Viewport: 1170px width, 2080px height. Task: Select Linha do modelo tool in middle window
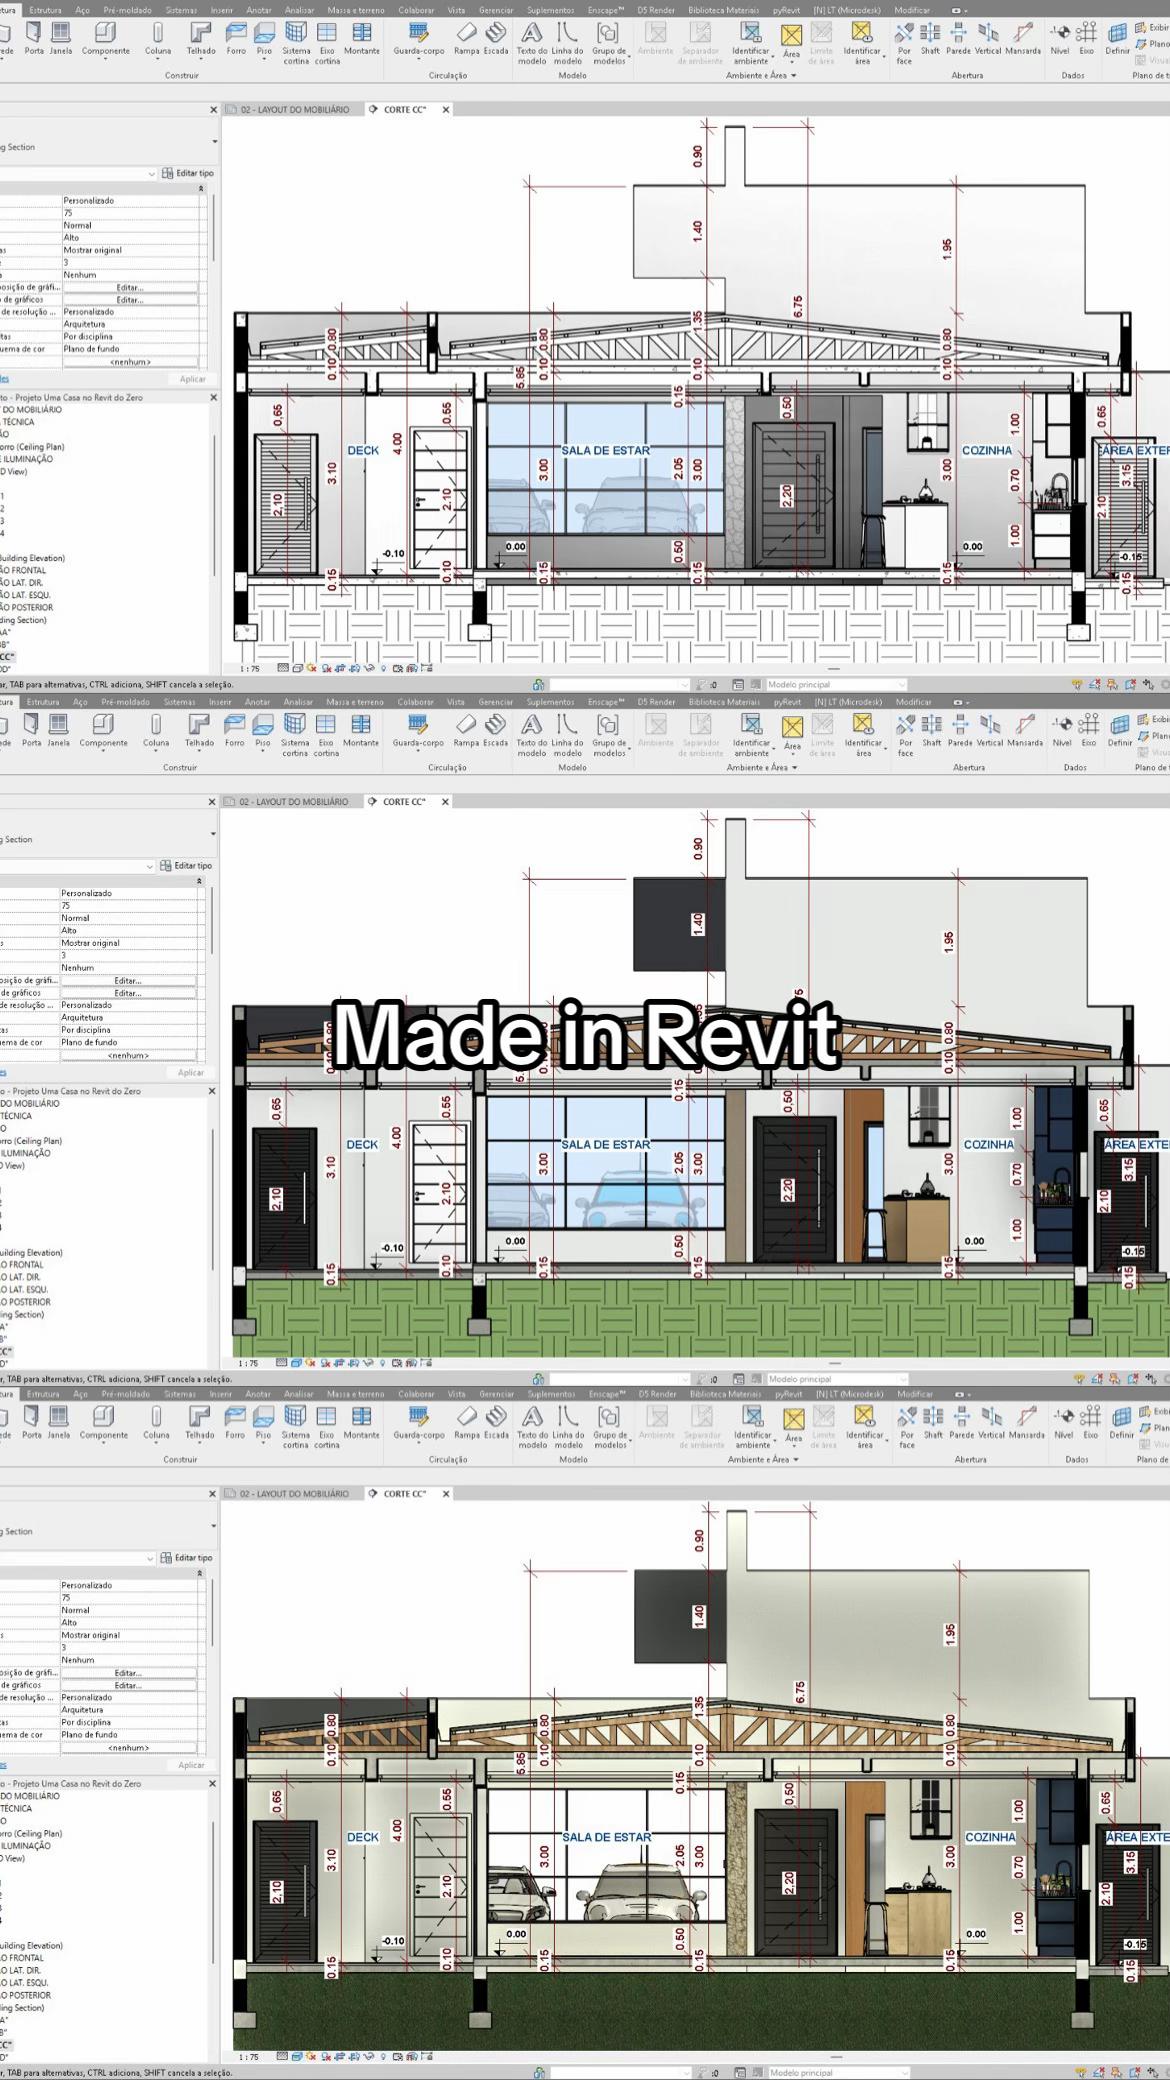pyautogui.click(x=567, y=736)
